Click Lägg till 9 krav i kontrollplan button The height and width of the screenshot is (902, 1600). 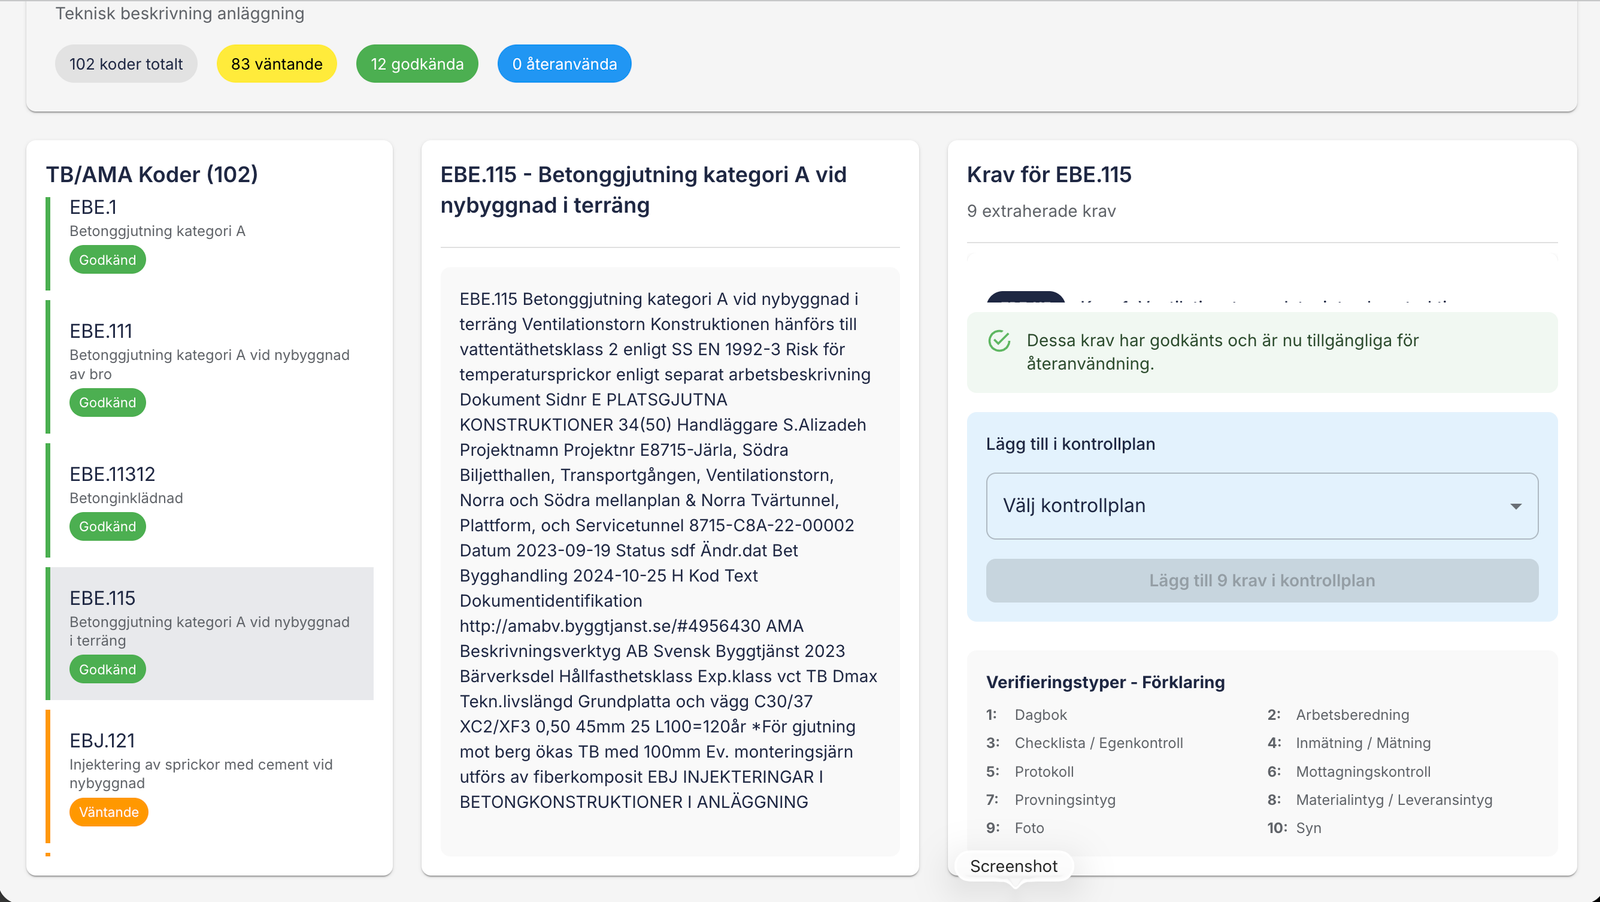[1262, 581]
